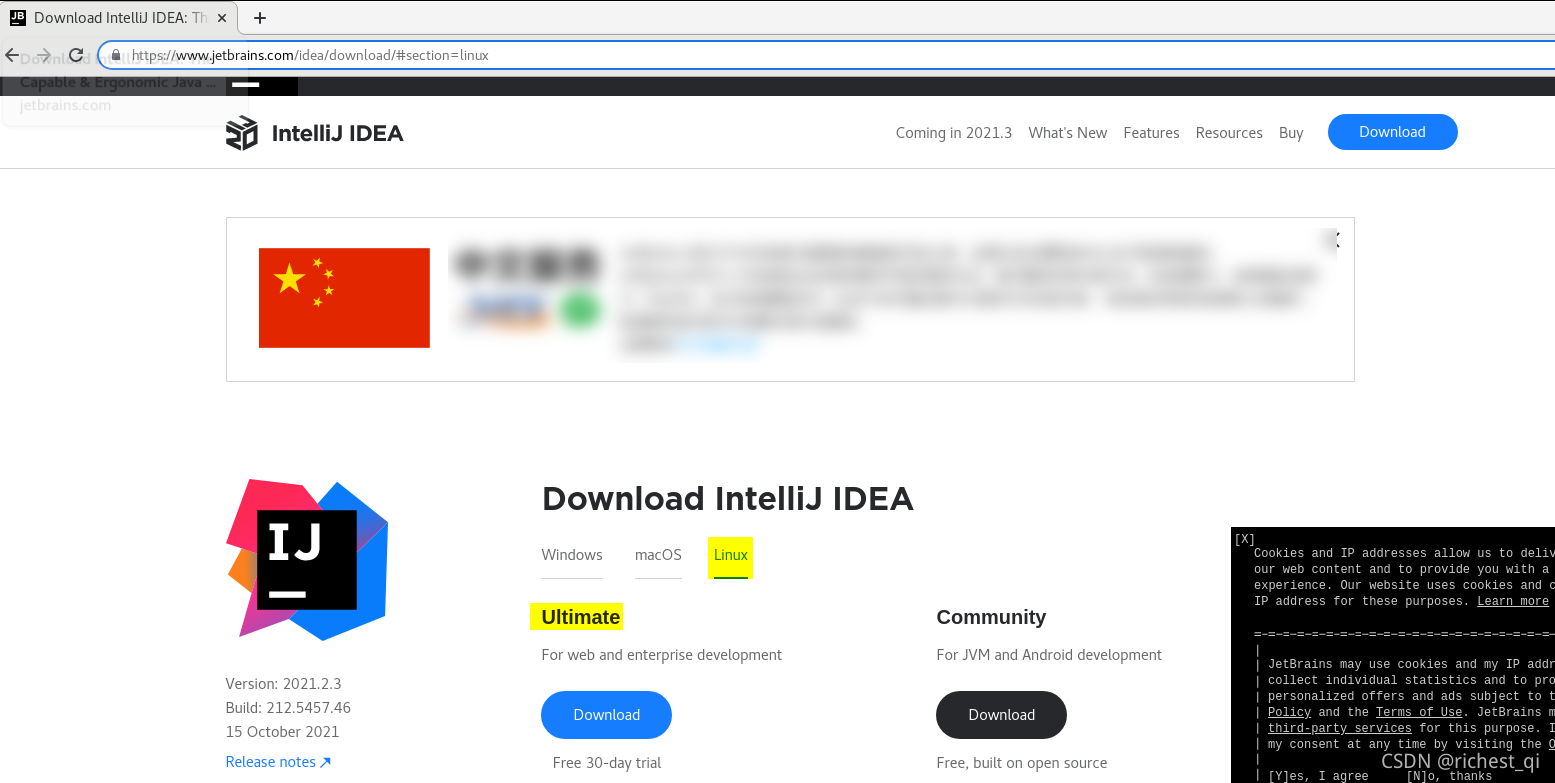Open the Terms of Use link
This screenshot has width=1555, height=783.
[x=1419, y=712]
